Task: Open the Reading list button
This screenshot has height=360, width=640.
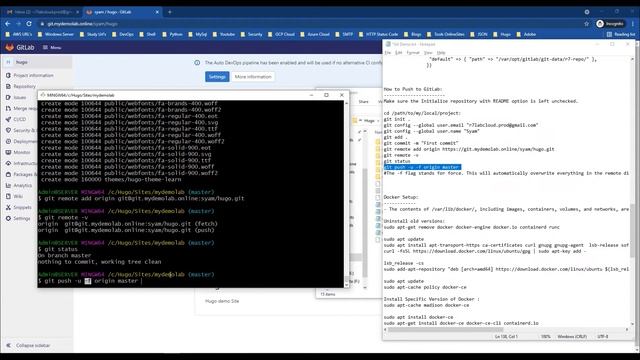Action: coord(621,35)
